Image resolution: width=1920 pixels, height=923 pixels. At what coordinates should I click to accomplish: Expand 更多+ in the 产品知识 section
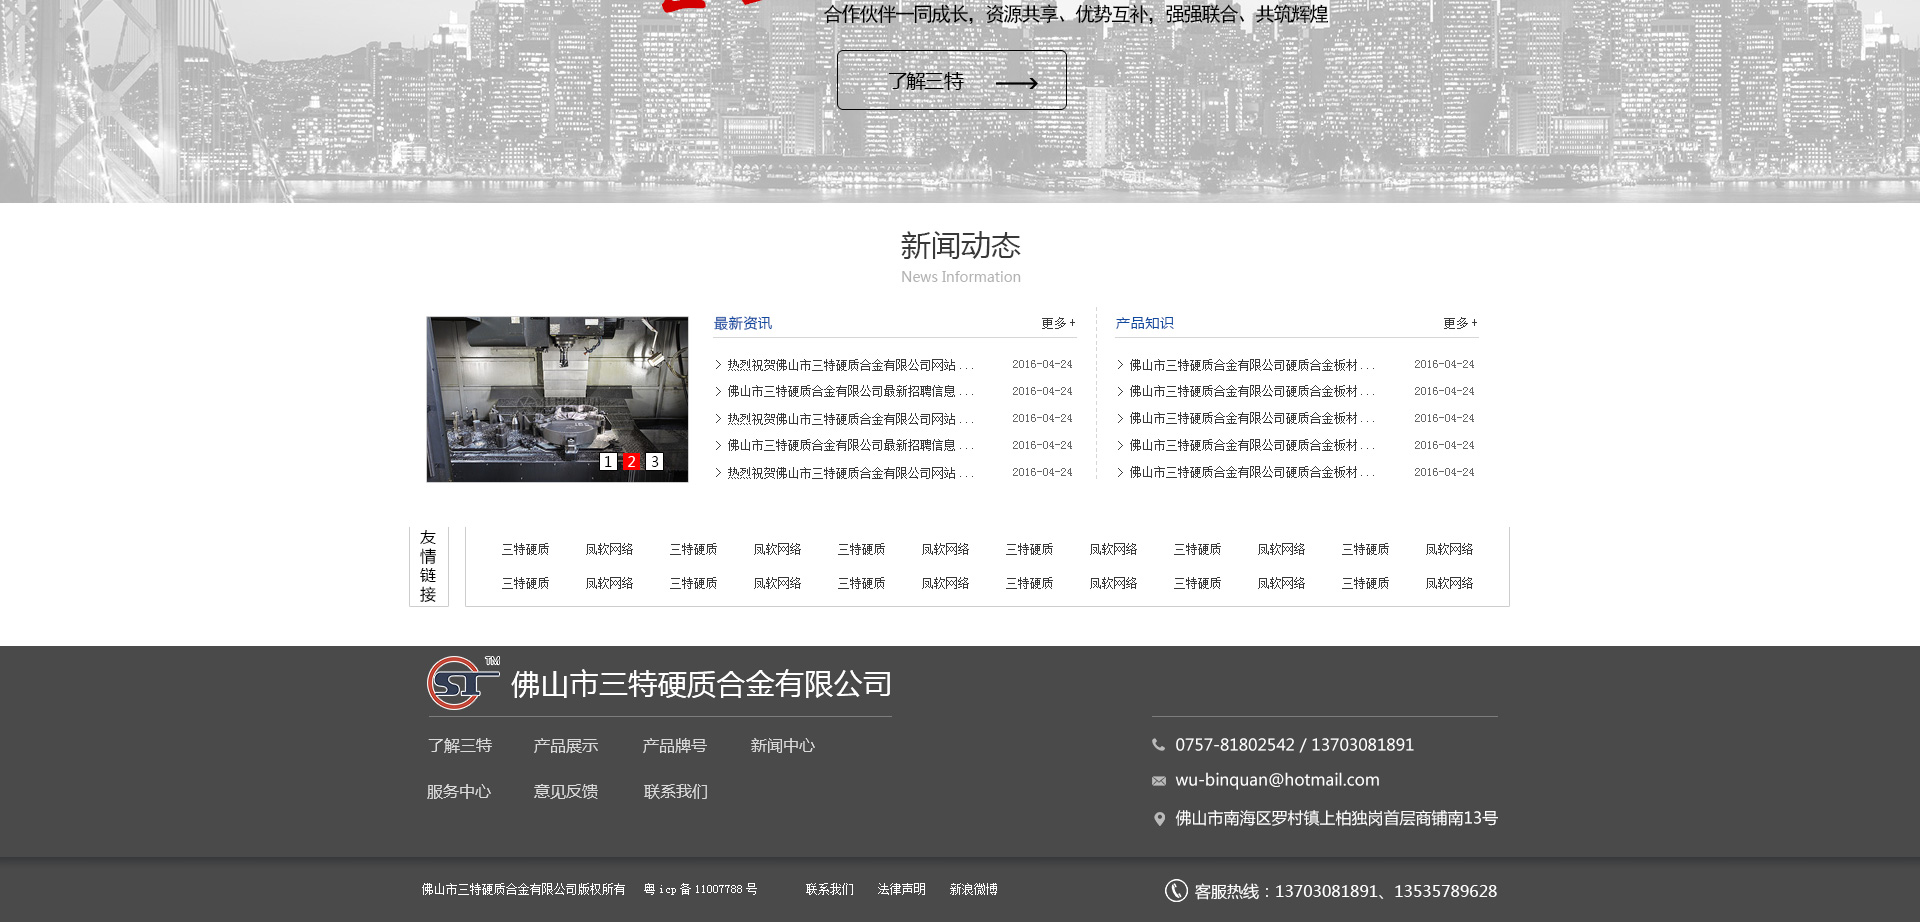tap(1459, 323)
